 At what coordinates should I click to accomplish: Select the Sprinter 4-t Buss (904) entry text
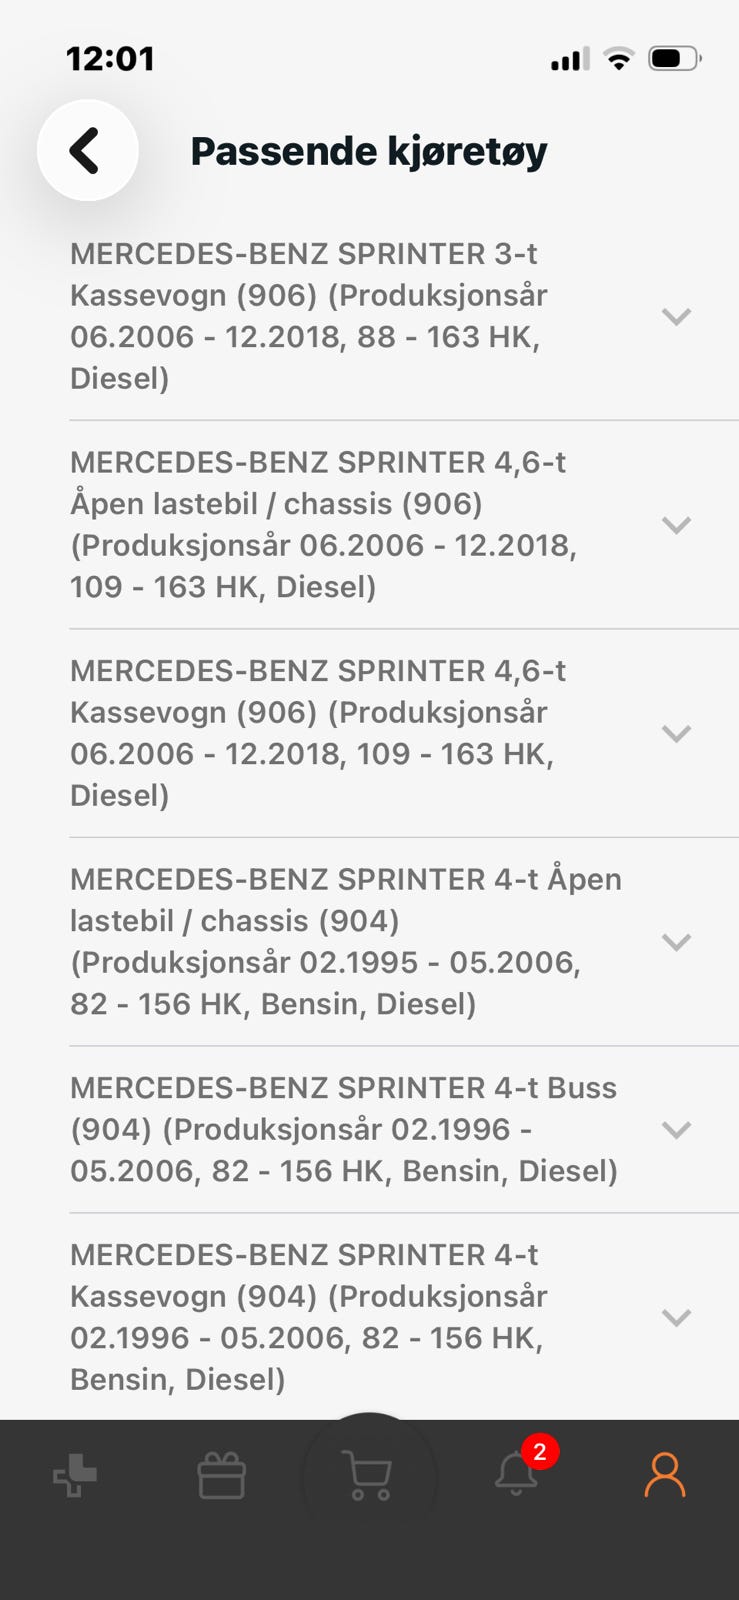344,1129
